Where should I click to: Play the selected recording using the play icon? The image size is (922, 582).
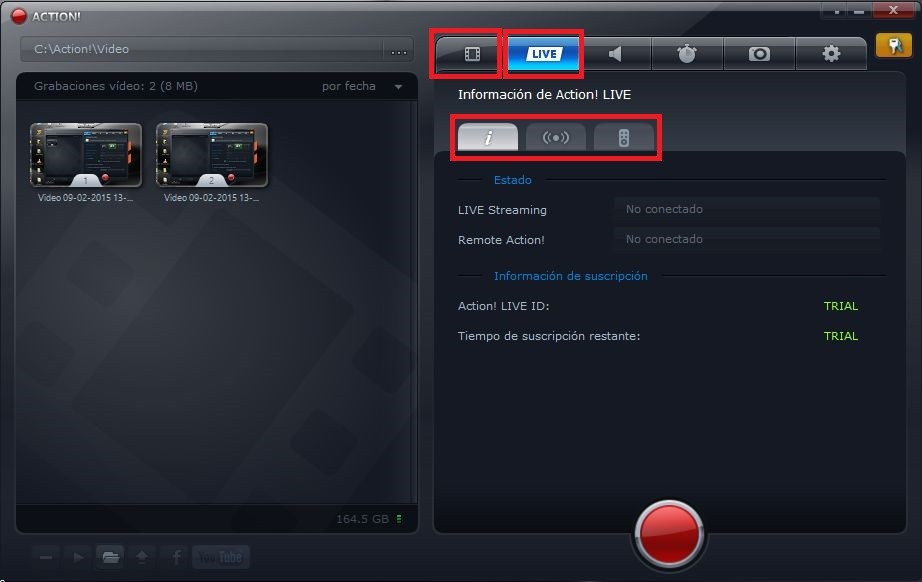pyautogui.click(x=78, y=557)
